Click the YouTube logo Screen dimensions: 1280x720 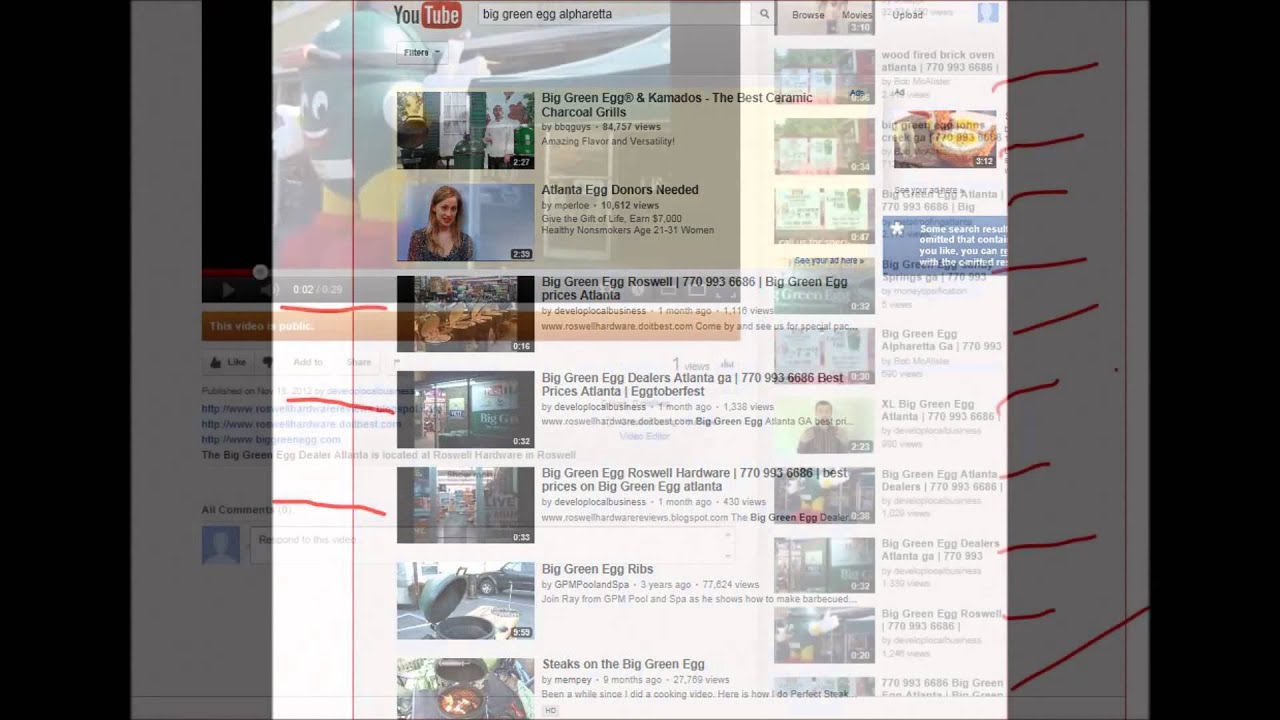(427, 14)
